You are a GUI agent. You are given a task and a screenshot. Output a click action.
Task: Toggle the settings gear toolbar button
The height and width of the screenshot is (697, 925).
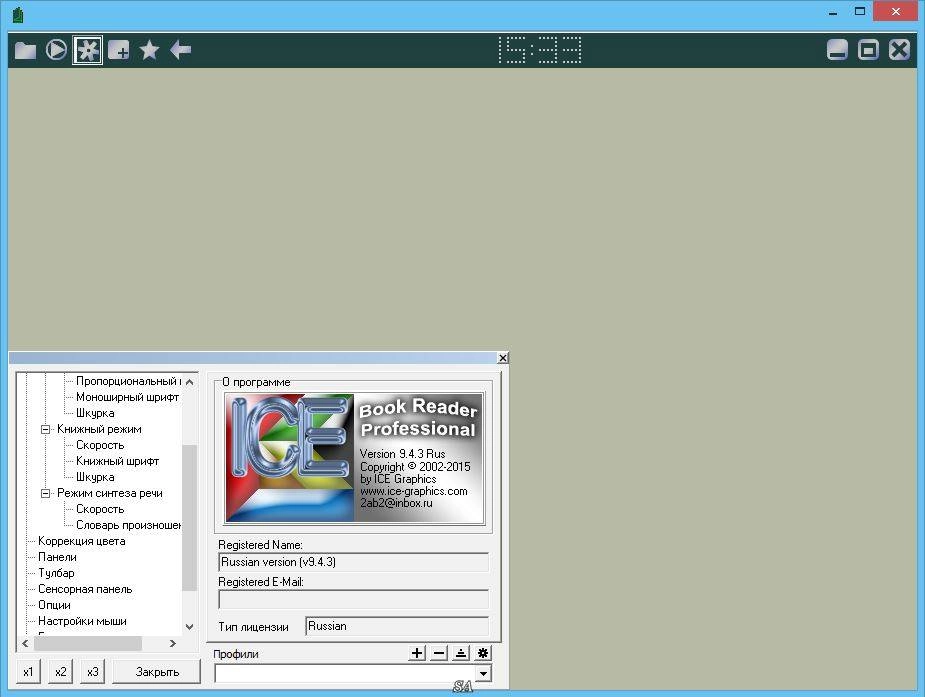click(x=87, y=50)
